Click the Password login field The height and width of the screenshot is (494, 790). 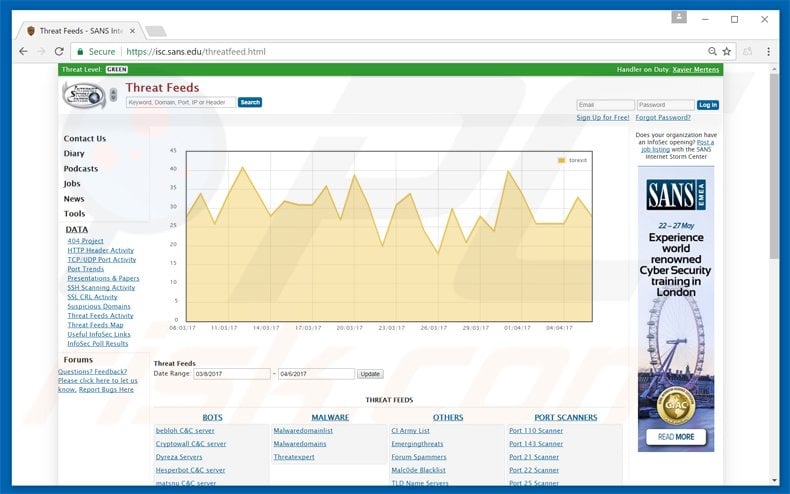pyautogui.click(x=666, y=105)
